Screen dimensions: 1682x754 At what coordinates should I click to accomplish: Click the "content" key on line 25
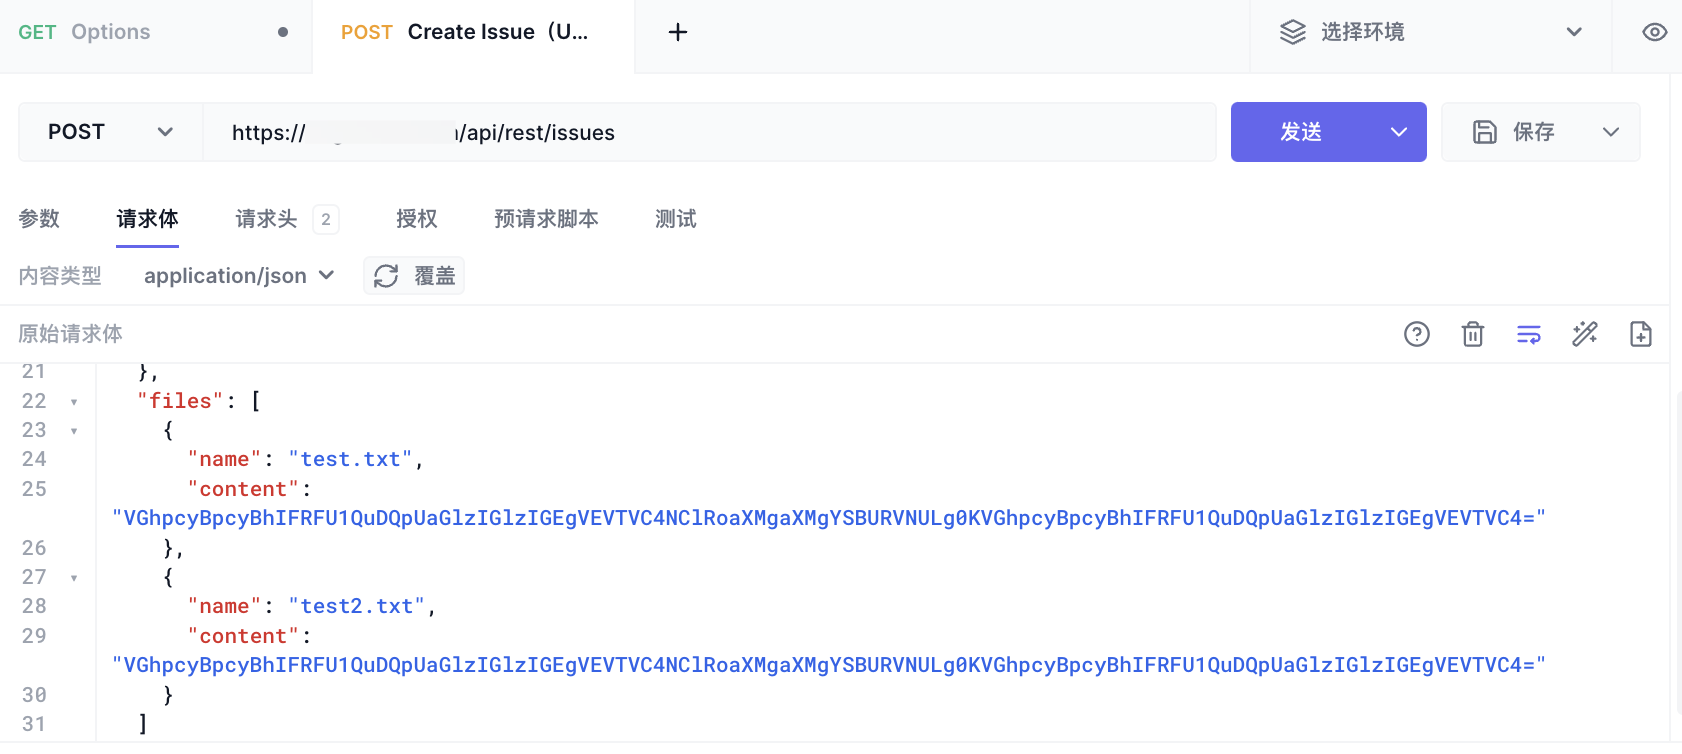click(x=243, y=489)
